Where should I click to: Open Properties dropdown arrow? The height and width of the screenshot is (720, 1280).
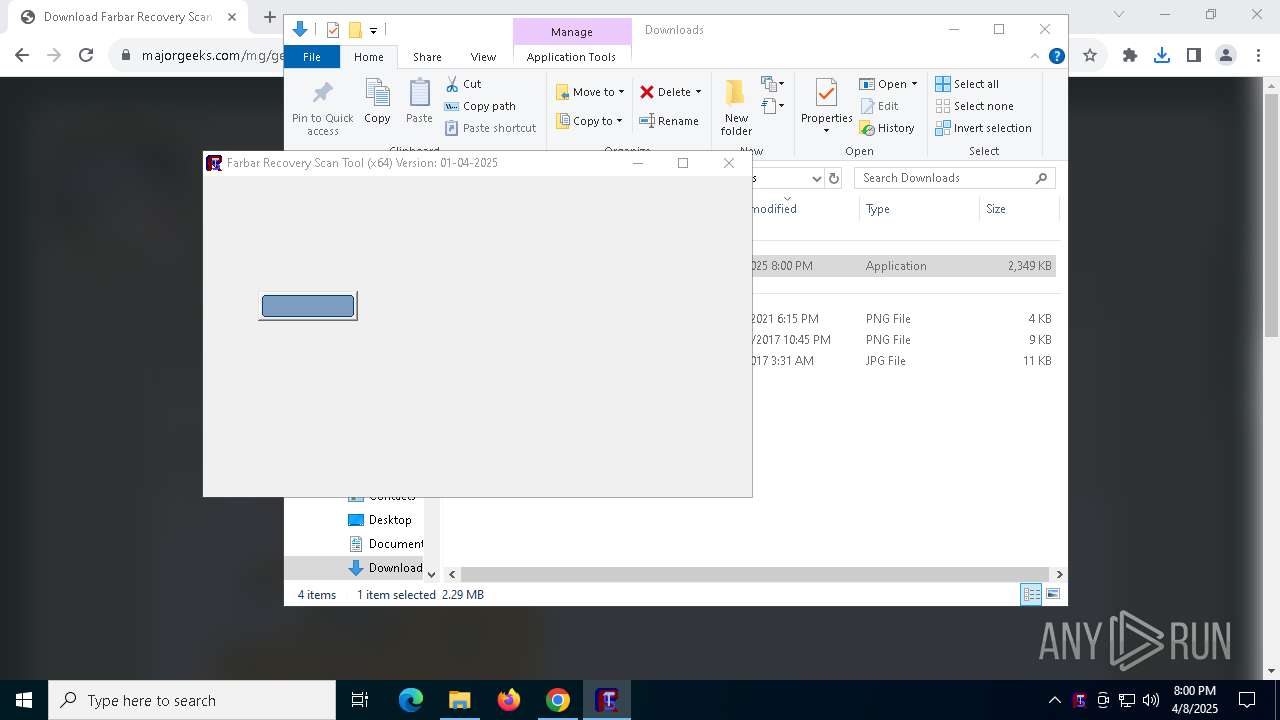(x=826, y=131)
